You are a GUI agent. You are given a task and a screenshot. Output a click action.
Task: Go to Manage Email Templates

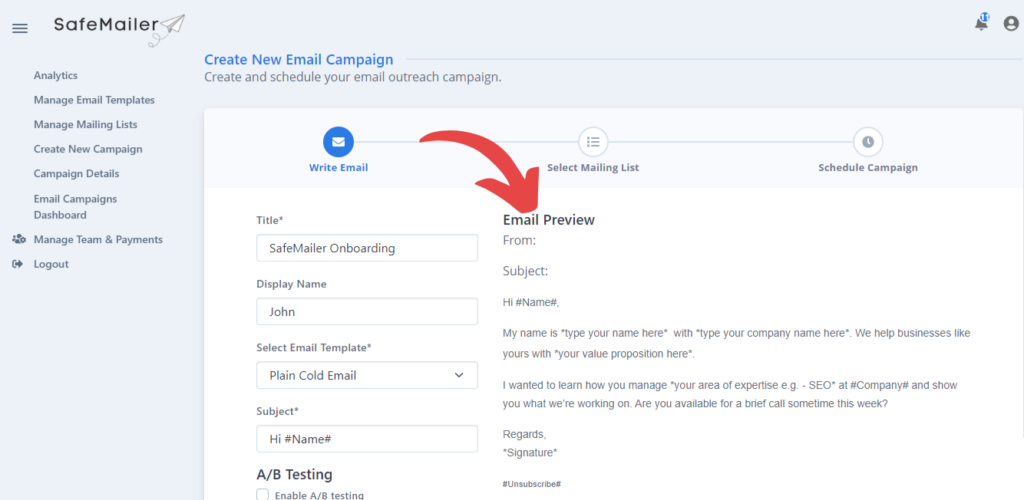pyautogui.click(x=94, y=101)
